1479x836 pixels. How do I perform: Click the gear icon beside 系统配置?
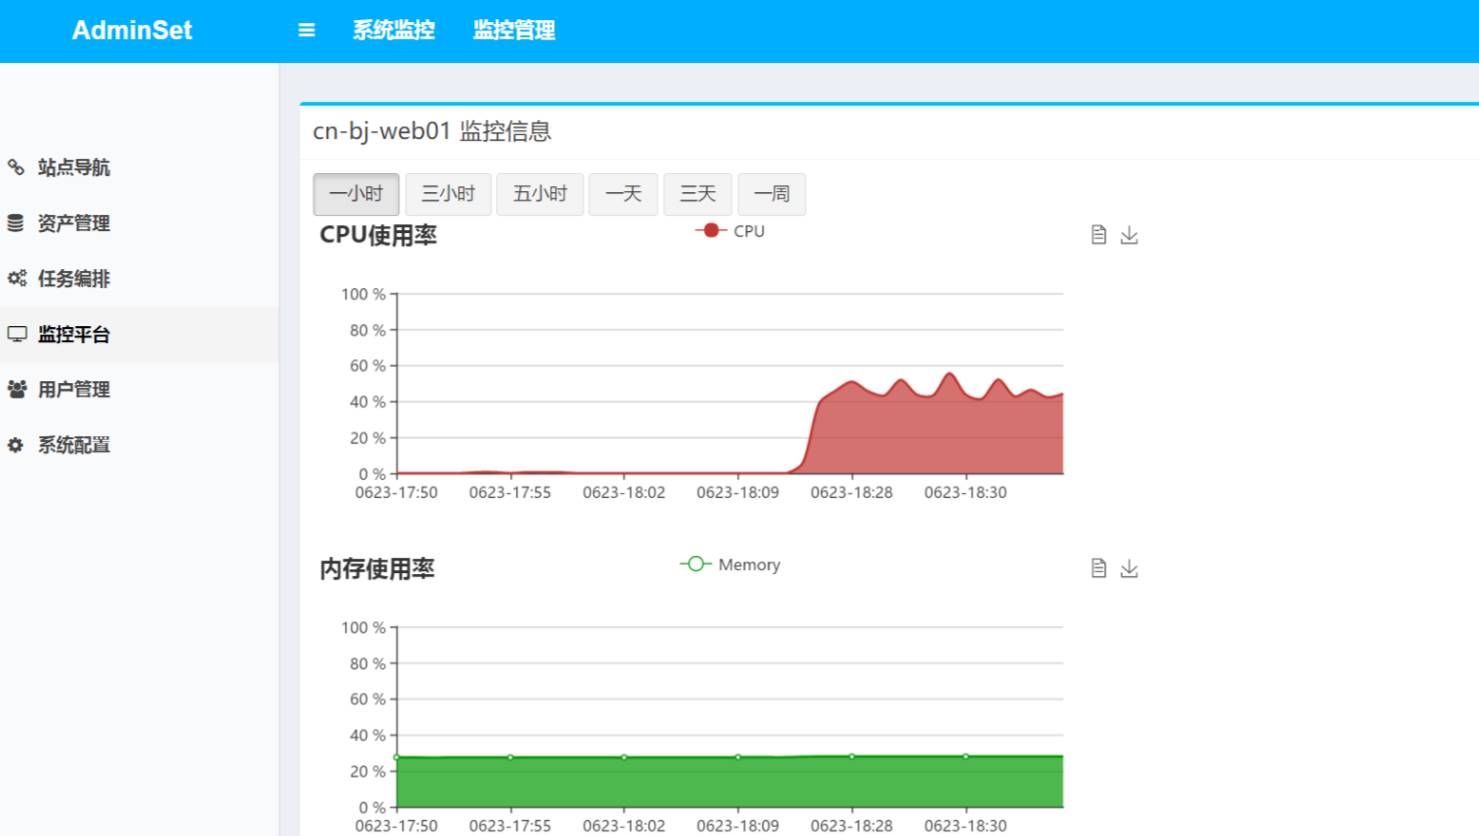pyautogui.click(x=15, y=445)
